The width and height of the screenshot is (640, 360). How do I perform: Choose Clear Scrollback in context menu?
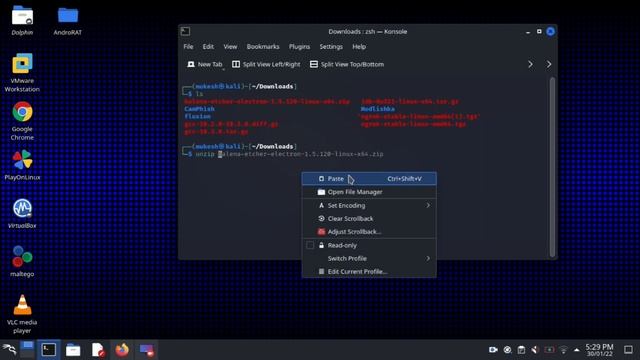click(369, 218)
